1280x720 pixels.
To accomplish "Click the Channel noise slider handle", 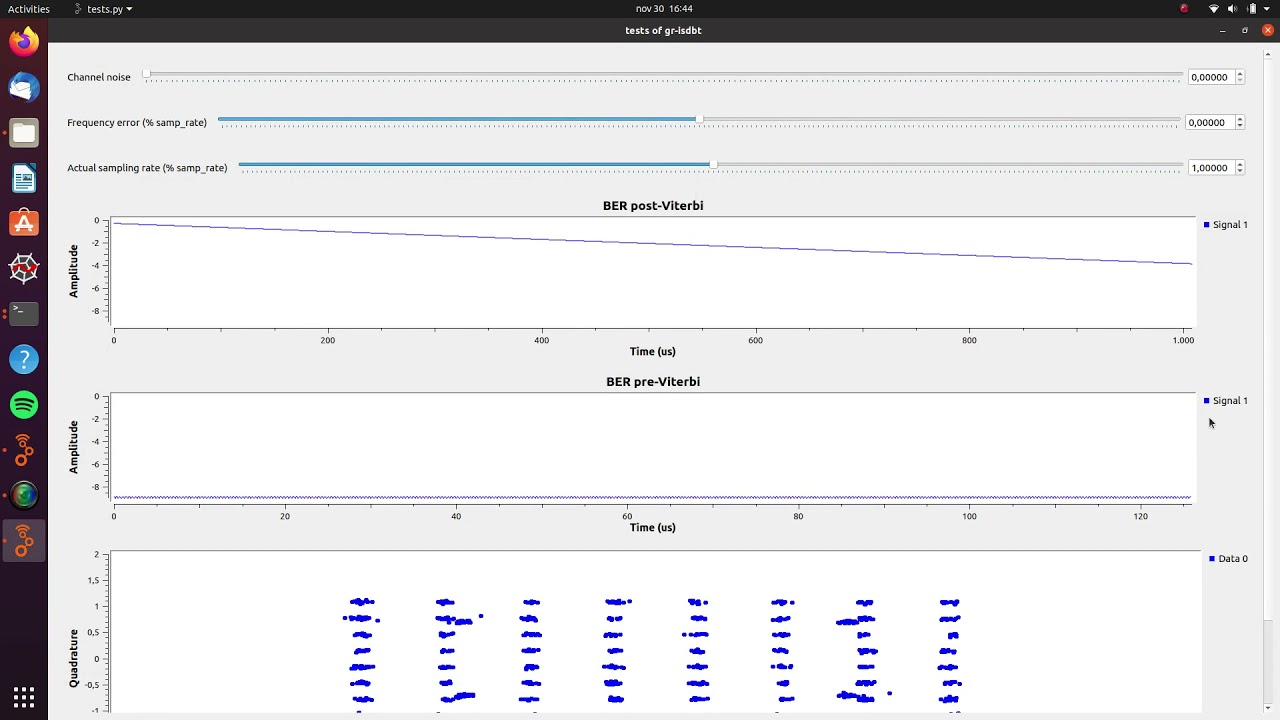I will [146, 74].
